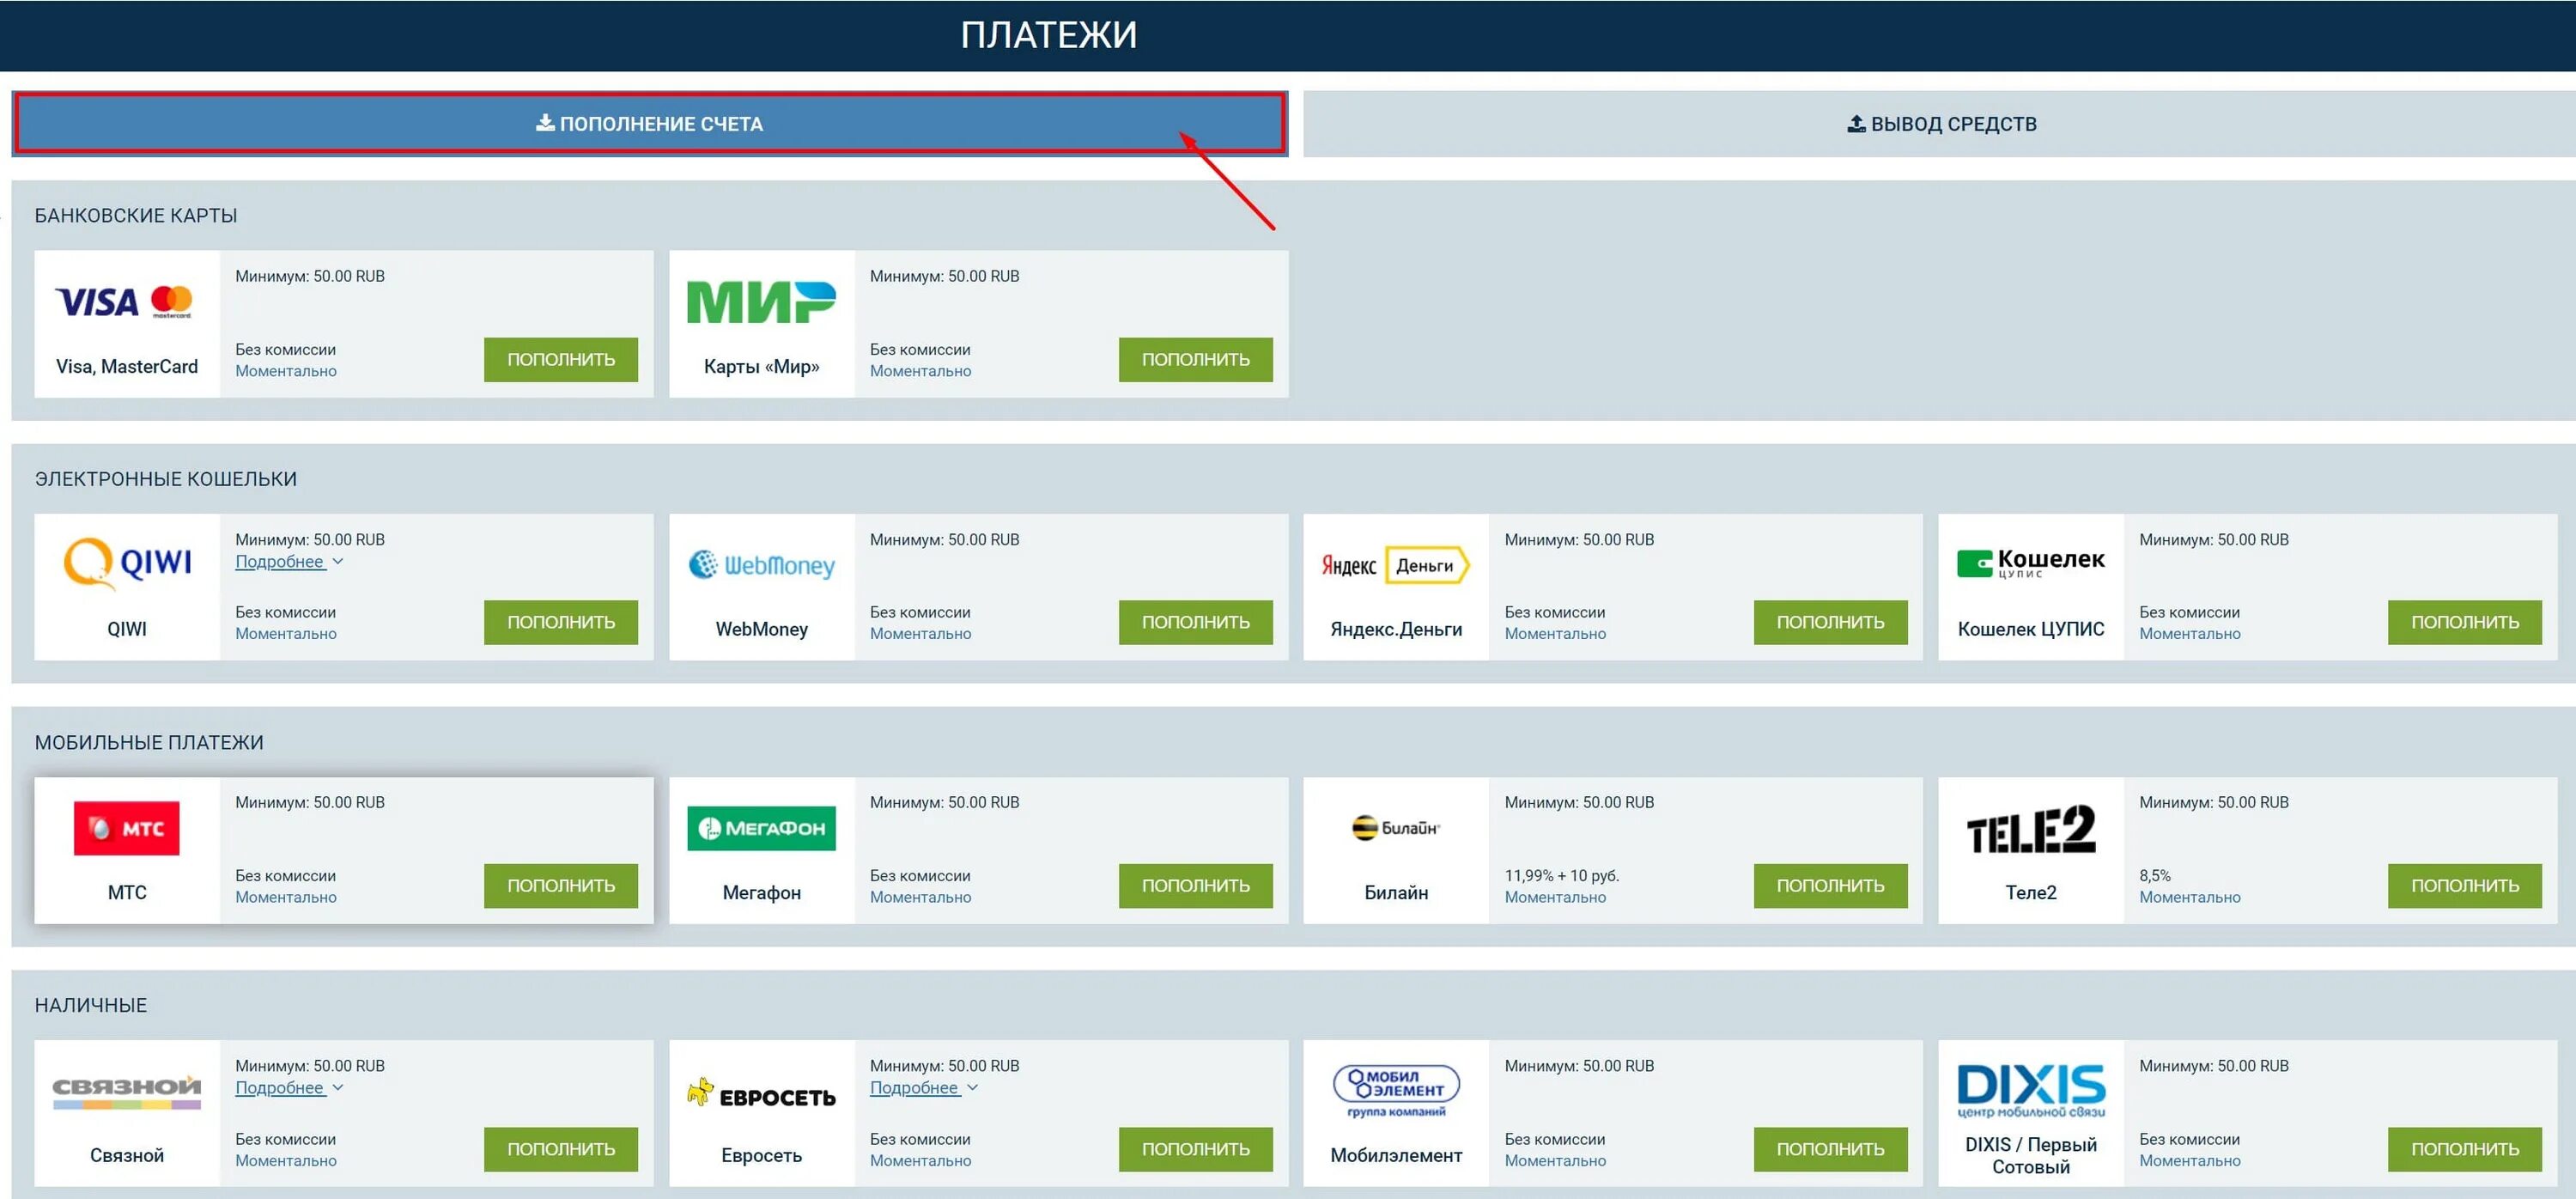
Task: Click Пополнить for МТС
Action: (560, 886)
